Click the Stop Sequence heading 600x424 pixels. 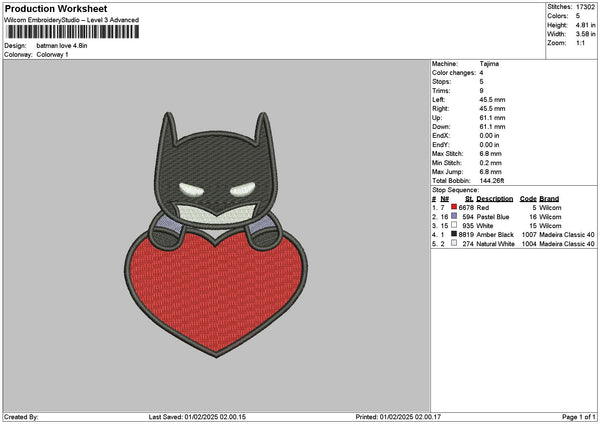453,188
